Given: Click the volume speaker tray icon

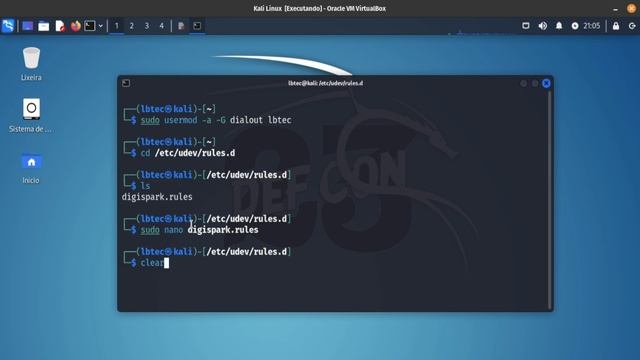Looking at the screenshot, I should [542, 26].
